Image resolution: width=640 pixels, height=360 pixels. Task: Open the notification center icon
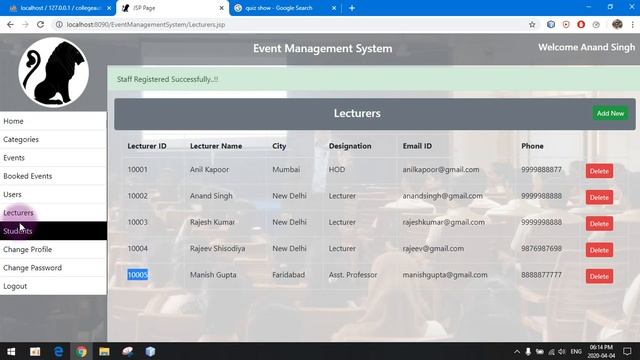[x=627, y=351]
